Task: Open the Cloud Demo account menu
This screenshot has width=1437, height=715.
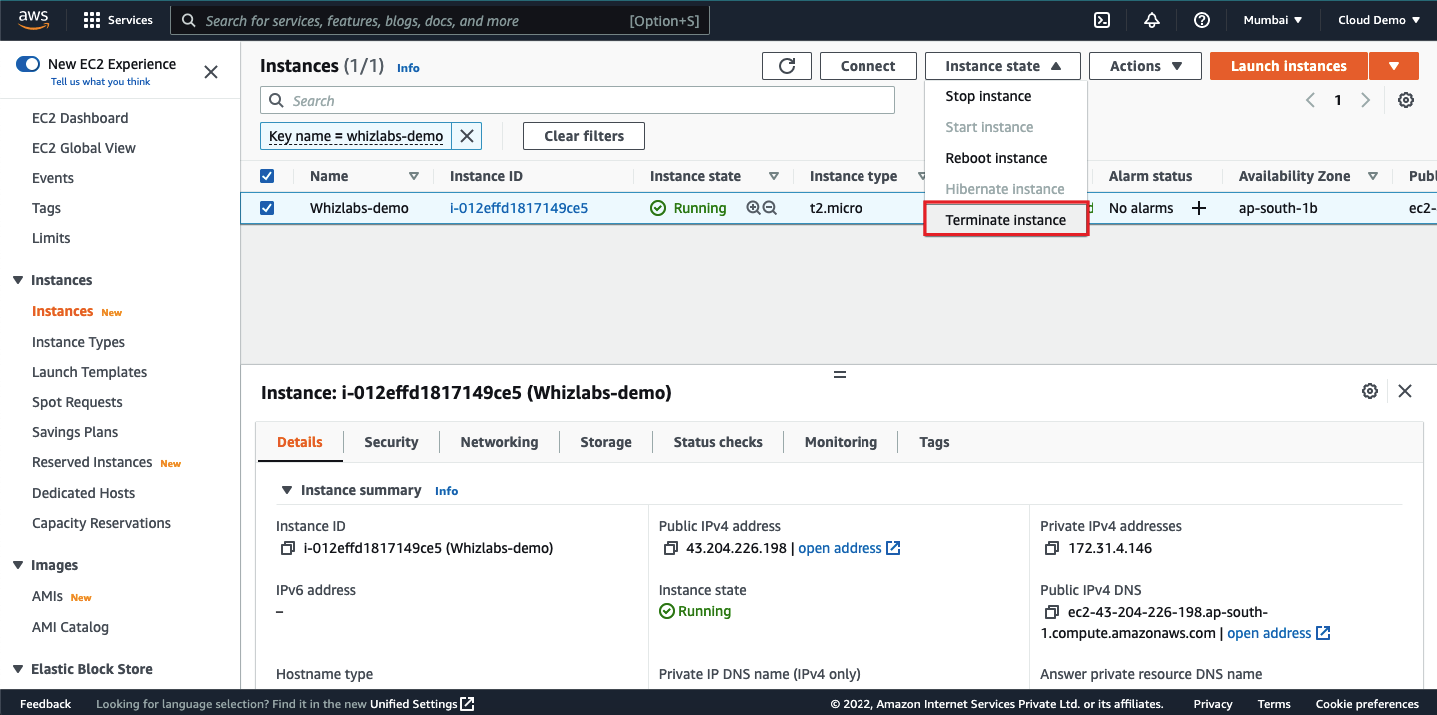Action: [x=1379, y=20]
